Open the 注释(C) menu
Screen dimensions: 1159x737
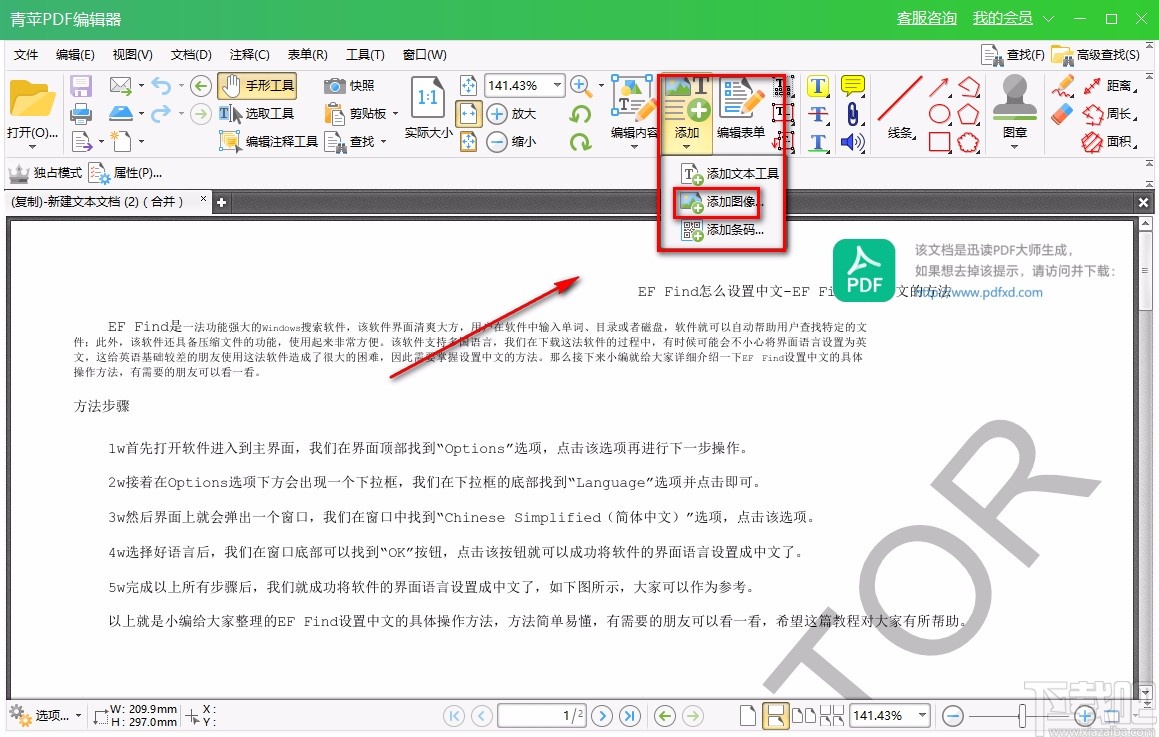pyautogui.click(x=249, y=55)
